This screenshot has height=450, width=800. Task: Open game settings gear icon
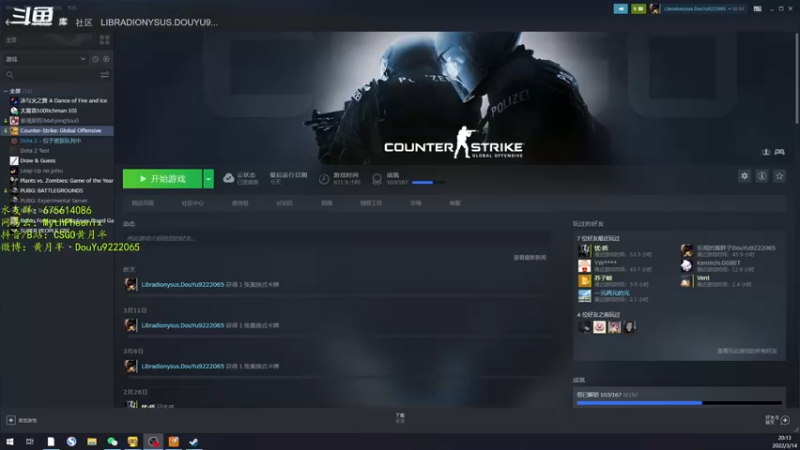coord(744,176)
